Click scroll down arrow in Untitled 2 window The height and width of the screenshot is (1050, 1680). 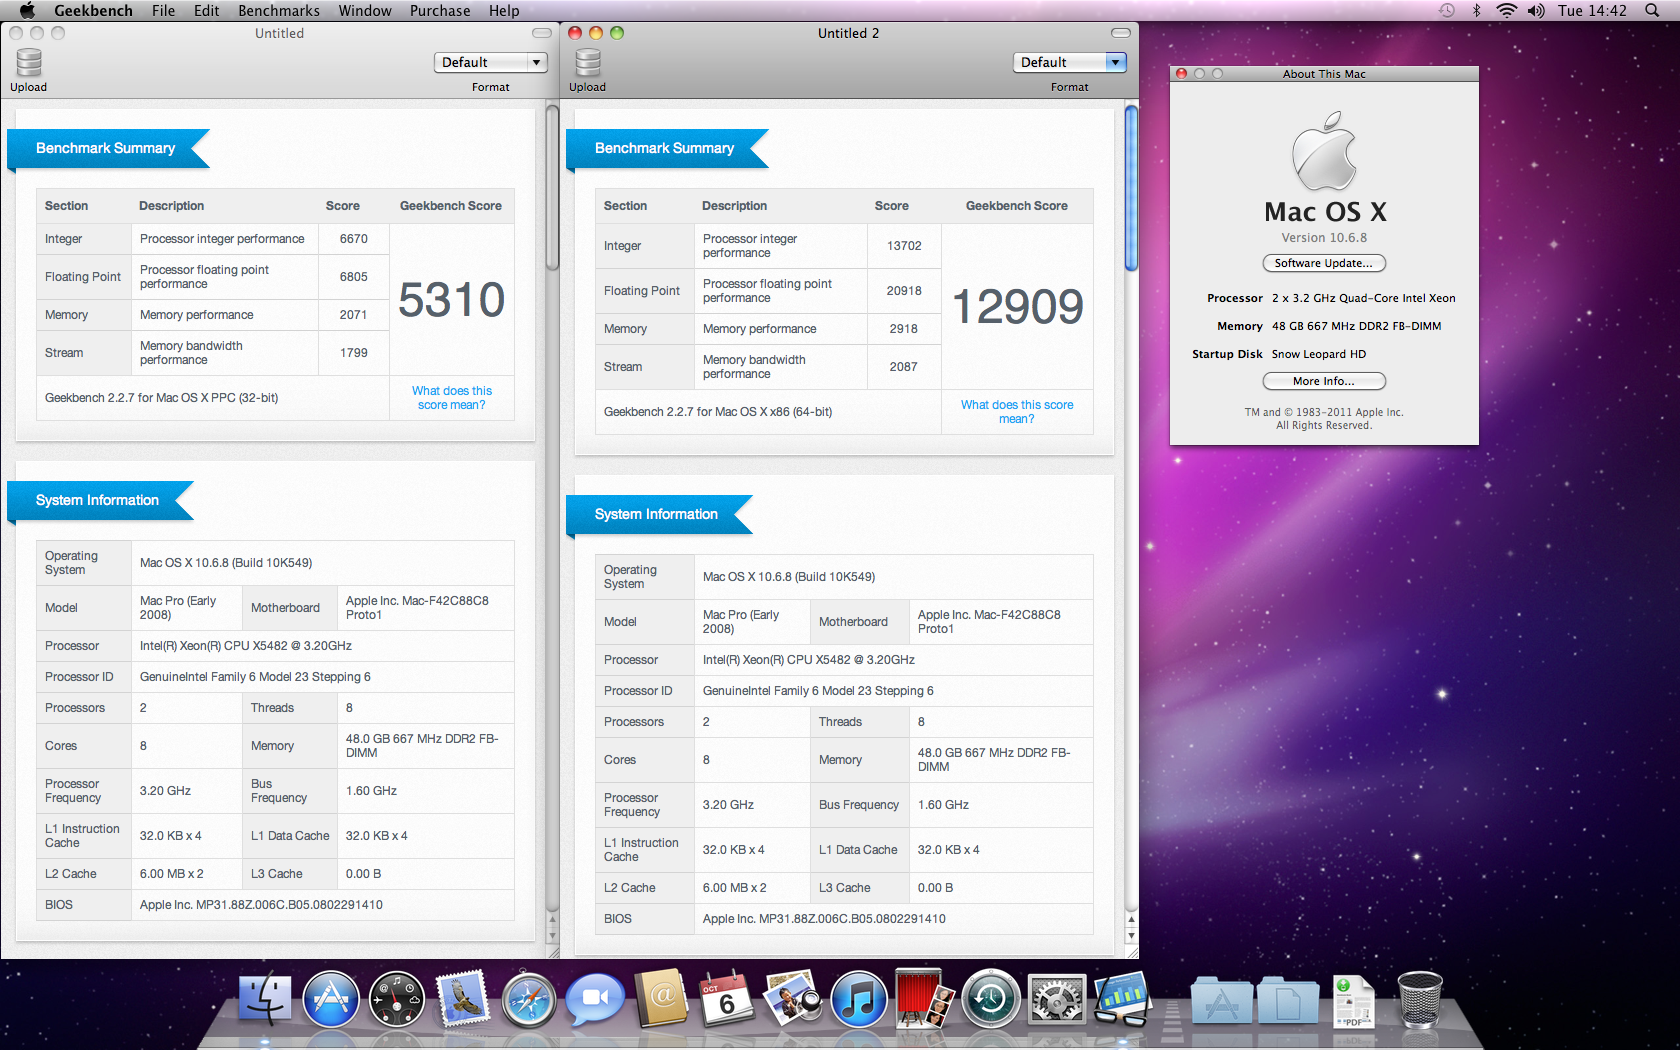pos(1132,936)
